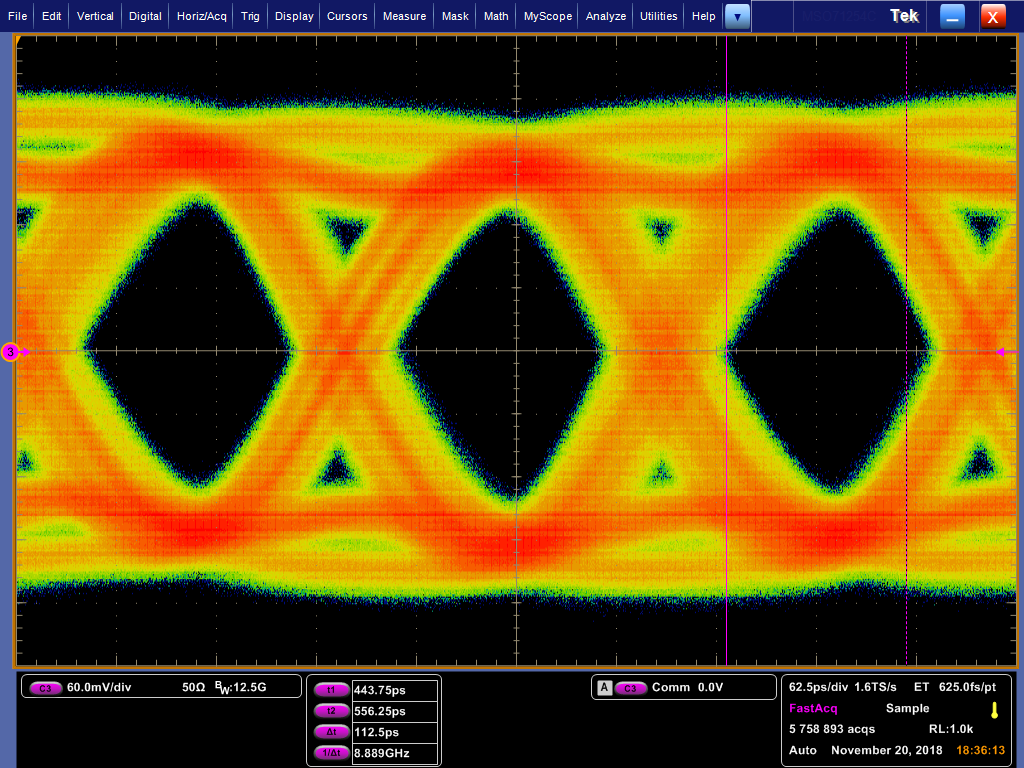Click the 1.6TS/s sample rate readout
1024x768 pixels.
(876, 687)
